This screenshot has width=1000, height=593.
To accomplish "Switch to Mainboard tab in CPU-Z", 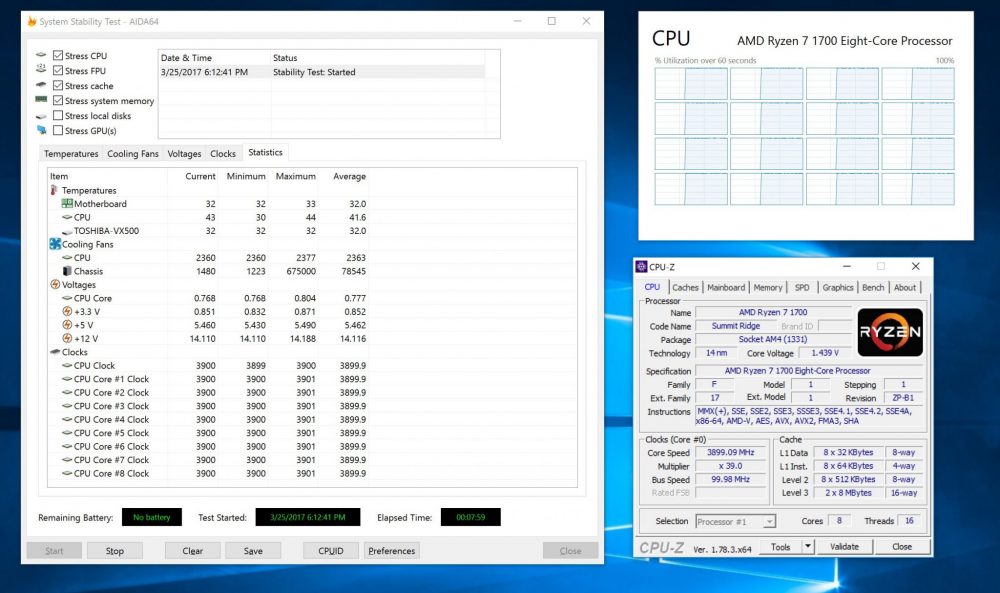I will click(x=726, y=288).
